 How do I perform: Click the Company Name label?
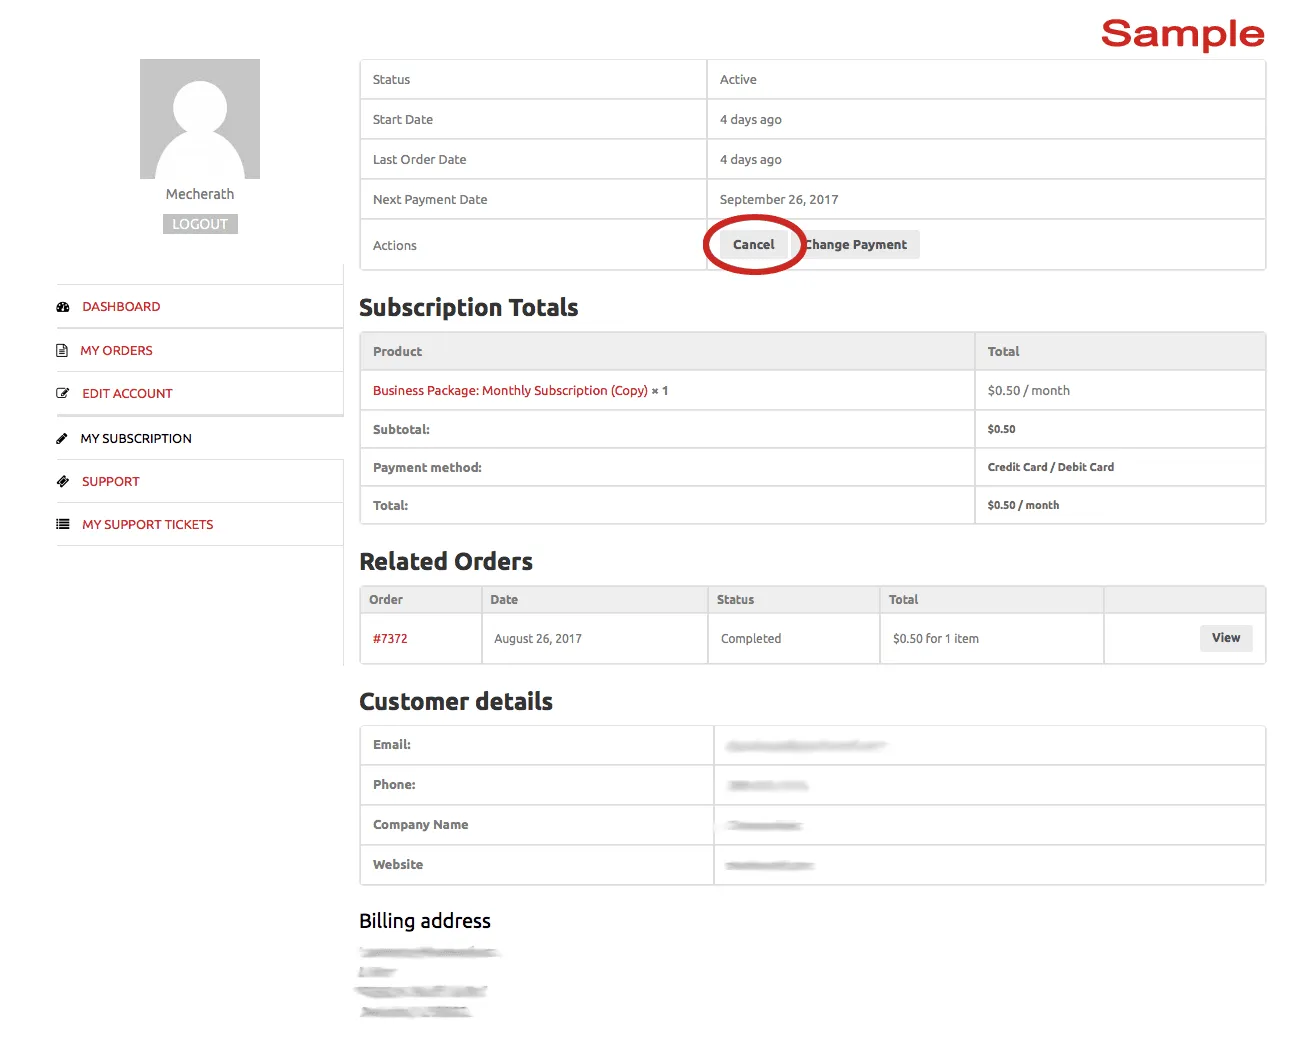coord(421,824)
